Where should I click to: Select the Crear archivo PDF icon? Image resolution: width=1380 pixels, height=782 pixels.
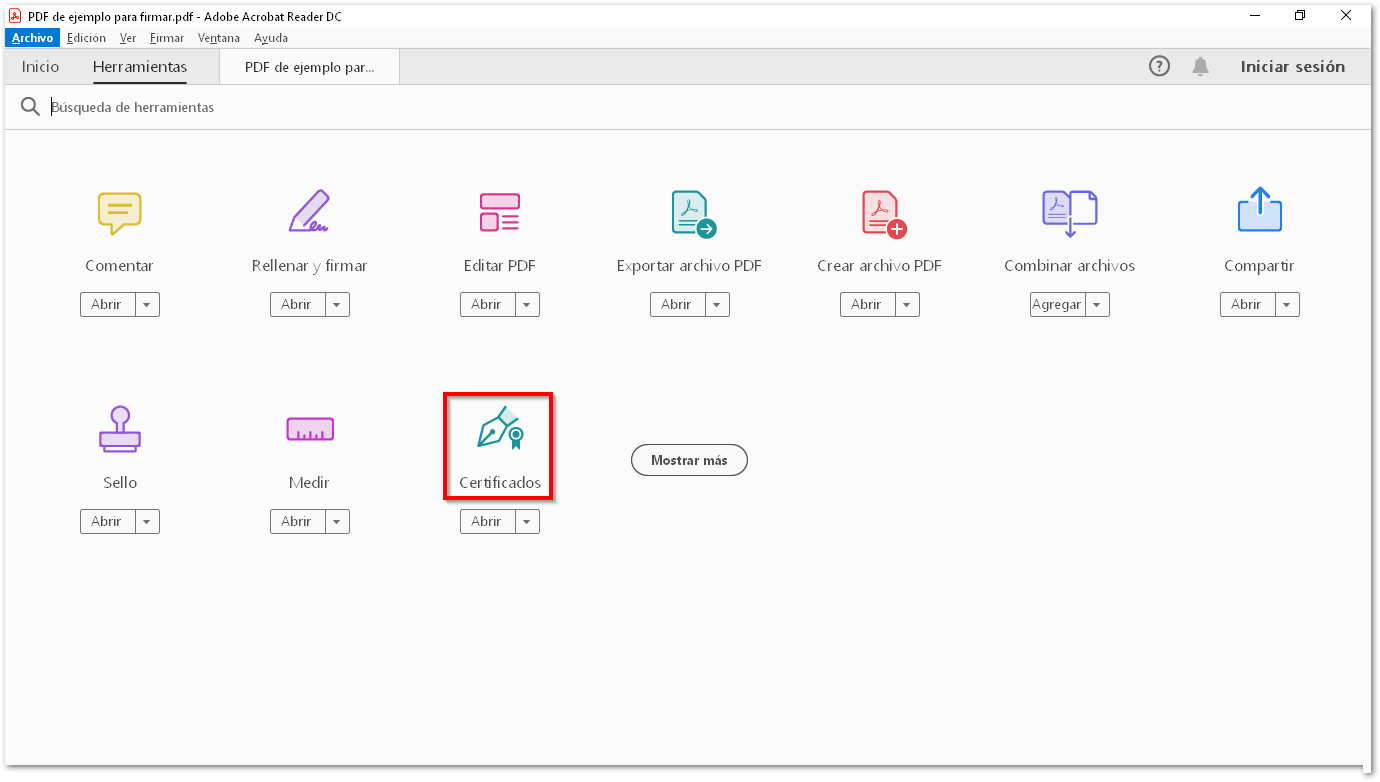click(883, 213)
